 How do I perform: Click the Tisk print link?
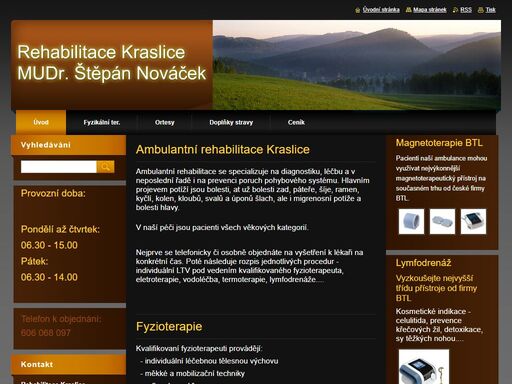point(490,10)
